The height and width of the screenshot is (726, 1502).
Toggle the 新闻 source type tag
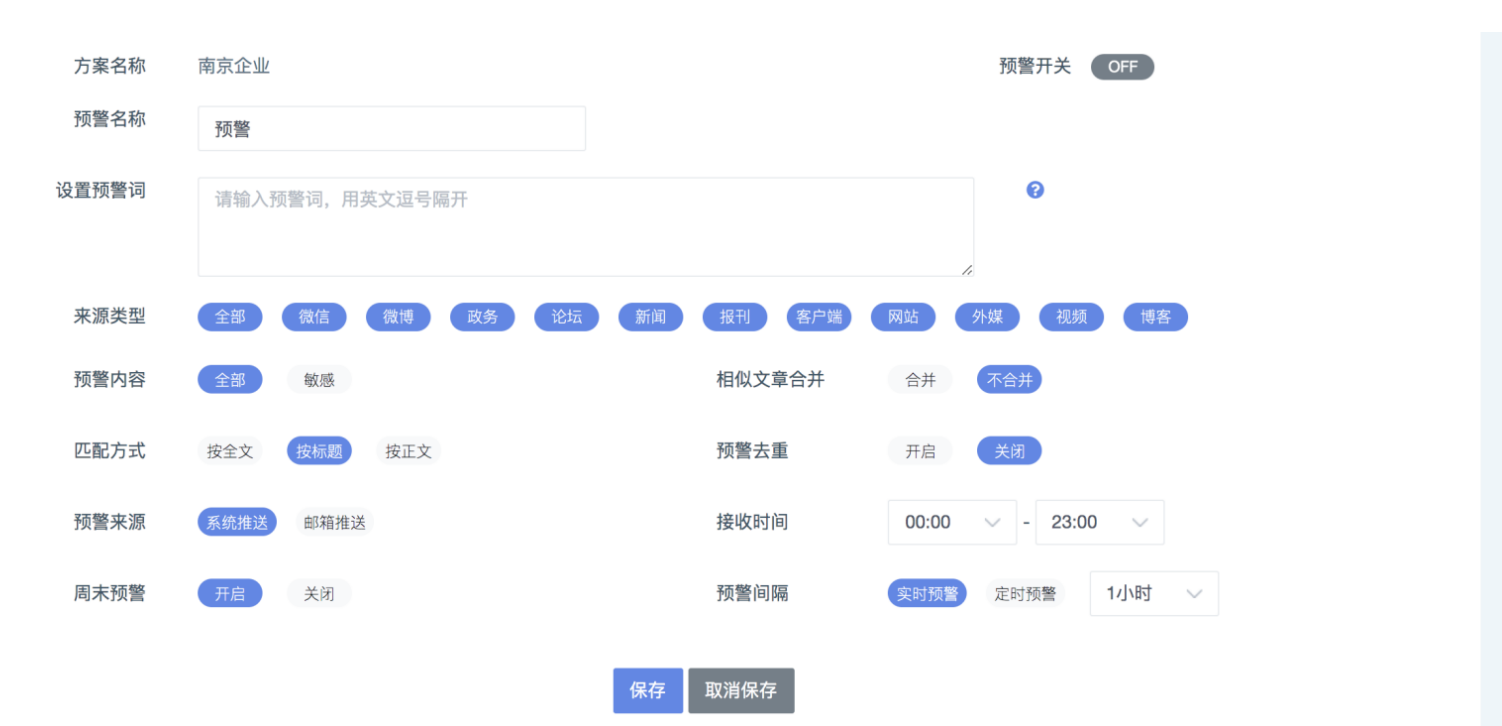coord(650,317)
